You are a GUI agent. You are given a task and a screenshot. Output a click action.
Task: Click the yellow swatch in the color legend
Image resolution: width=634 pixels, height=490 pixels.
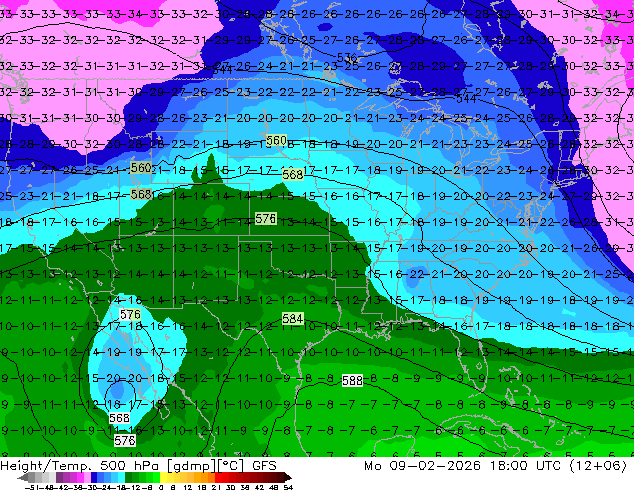[x=163, y=478]
